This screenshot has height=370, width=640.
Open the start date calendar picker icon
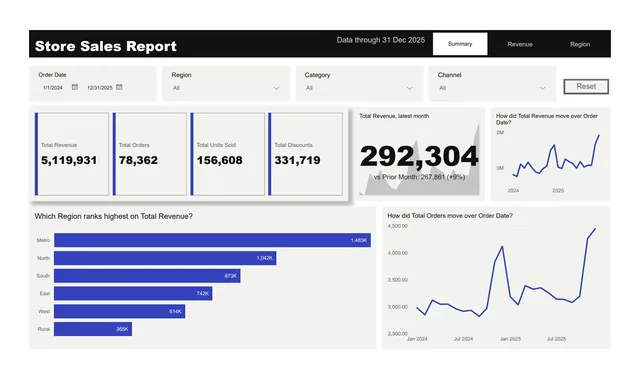(75, 87)
